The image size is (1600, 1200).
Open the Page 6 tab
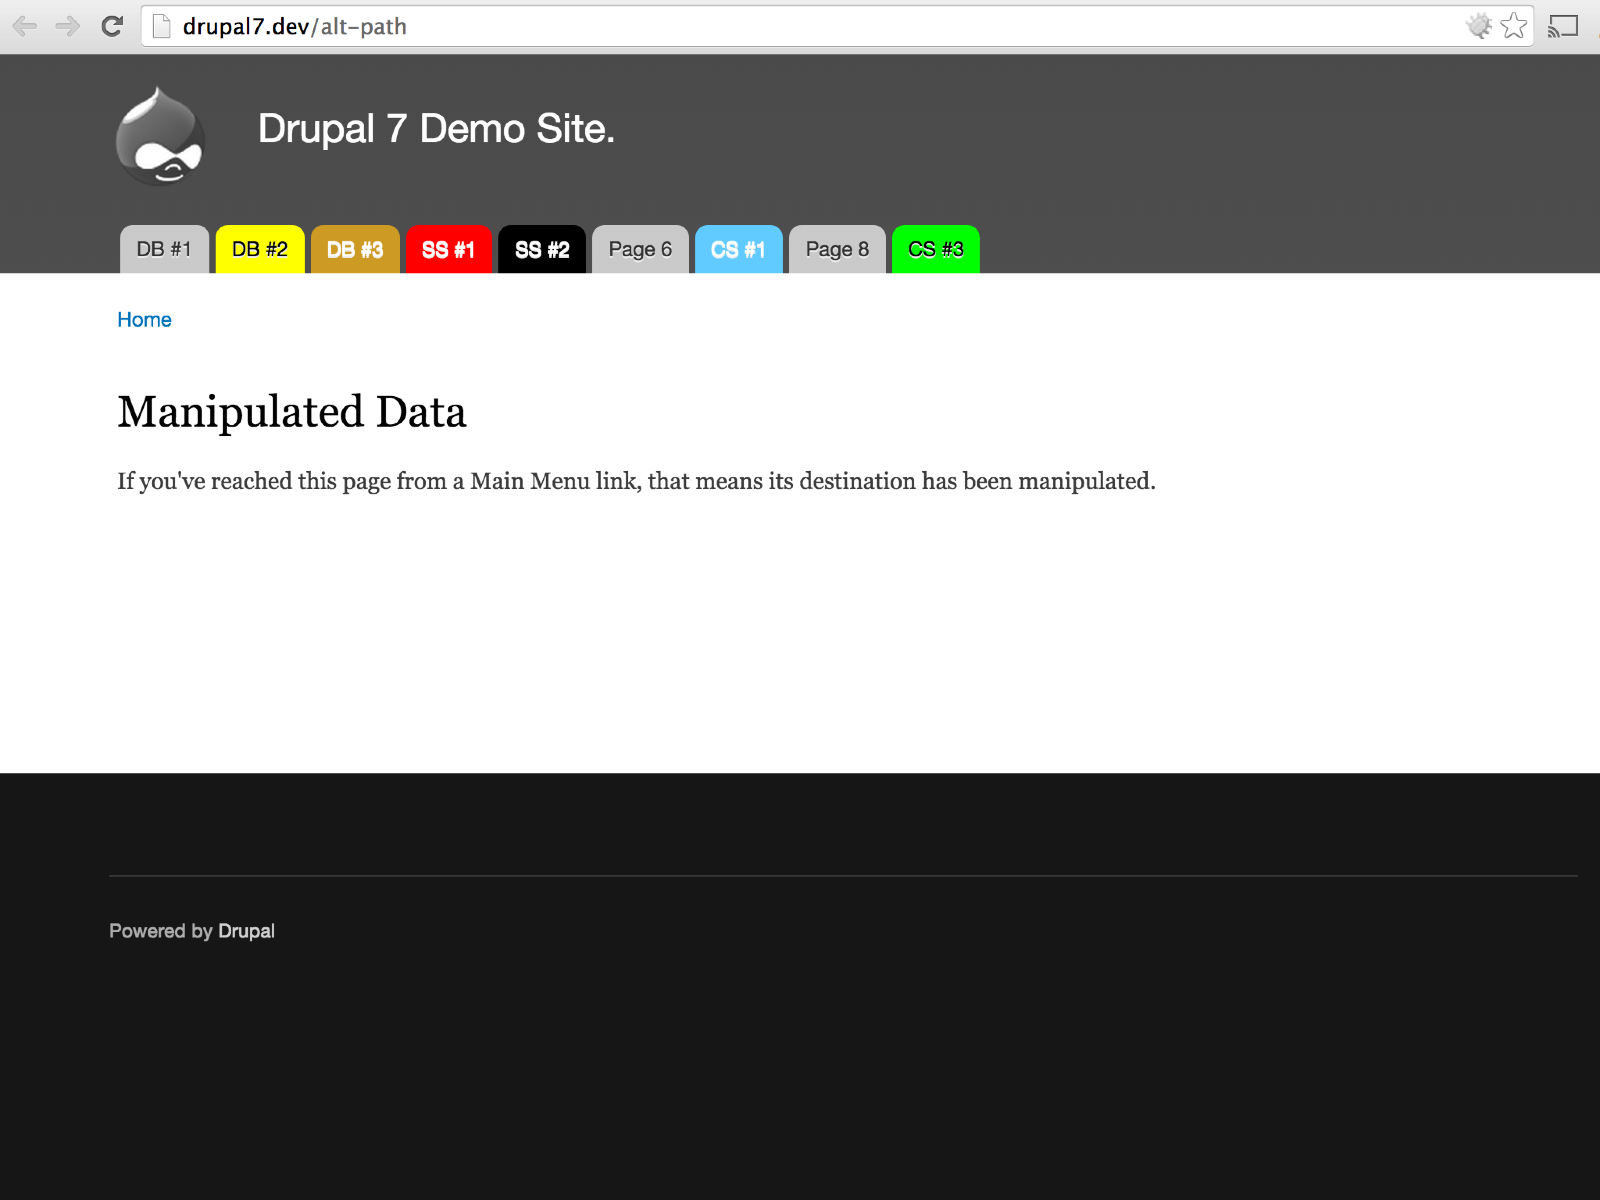tap(639, 249)
